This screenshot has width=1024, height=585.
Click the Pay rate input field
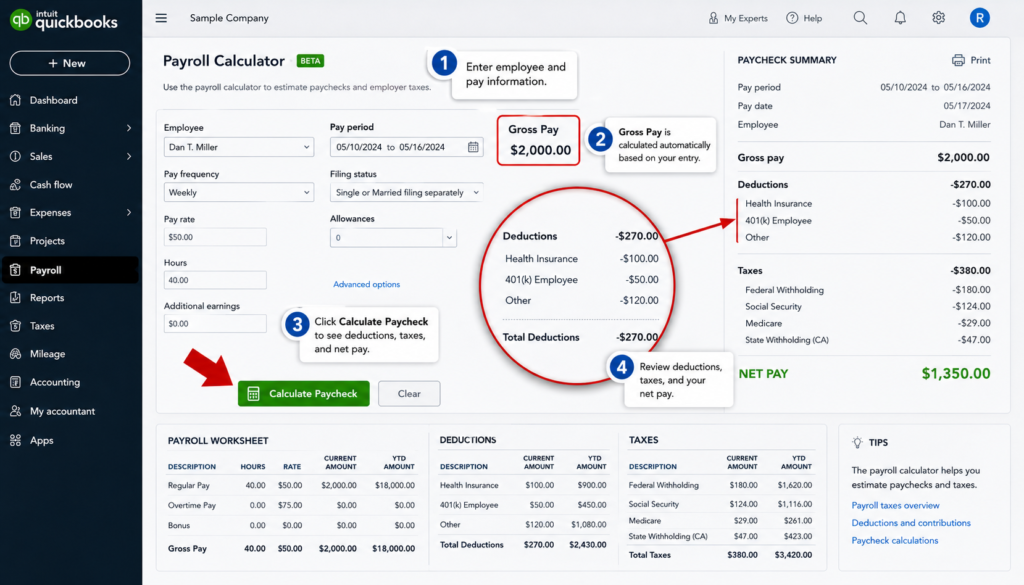click(215, 237)
